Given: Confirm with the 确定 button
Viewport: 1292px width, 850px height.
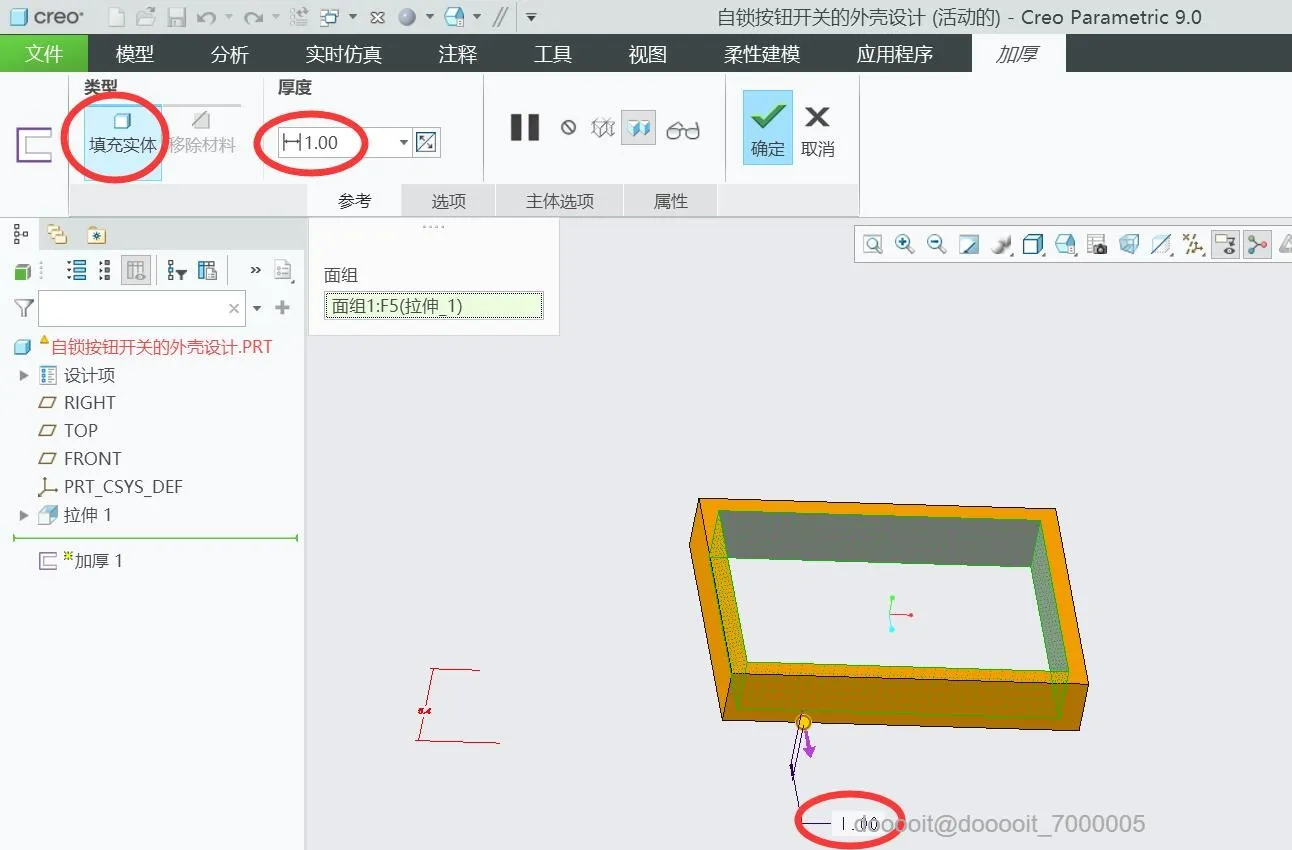Looking at the screenshot, I should [767, 128].
